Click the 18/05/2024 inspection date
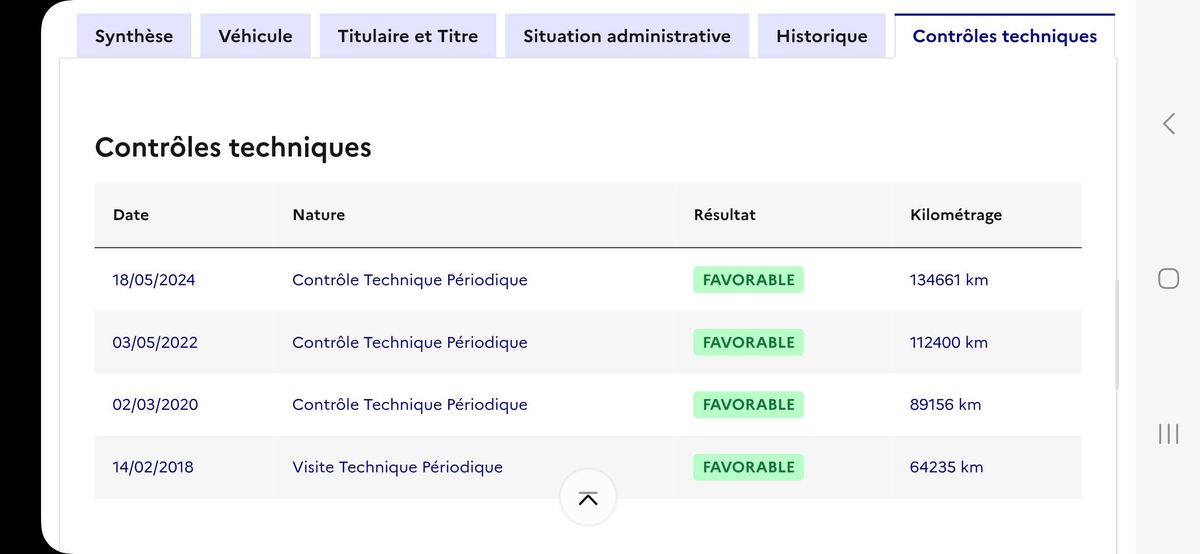 tap(154, 280)
